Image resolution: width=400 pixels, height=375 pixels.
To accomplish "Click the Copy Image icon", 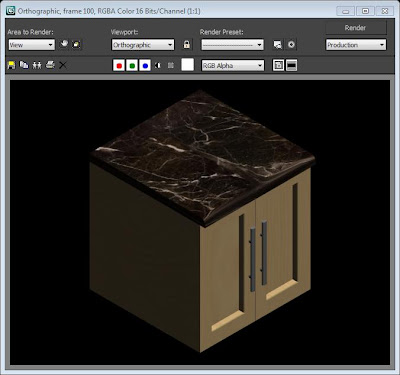I will click(x=24, y=65).
